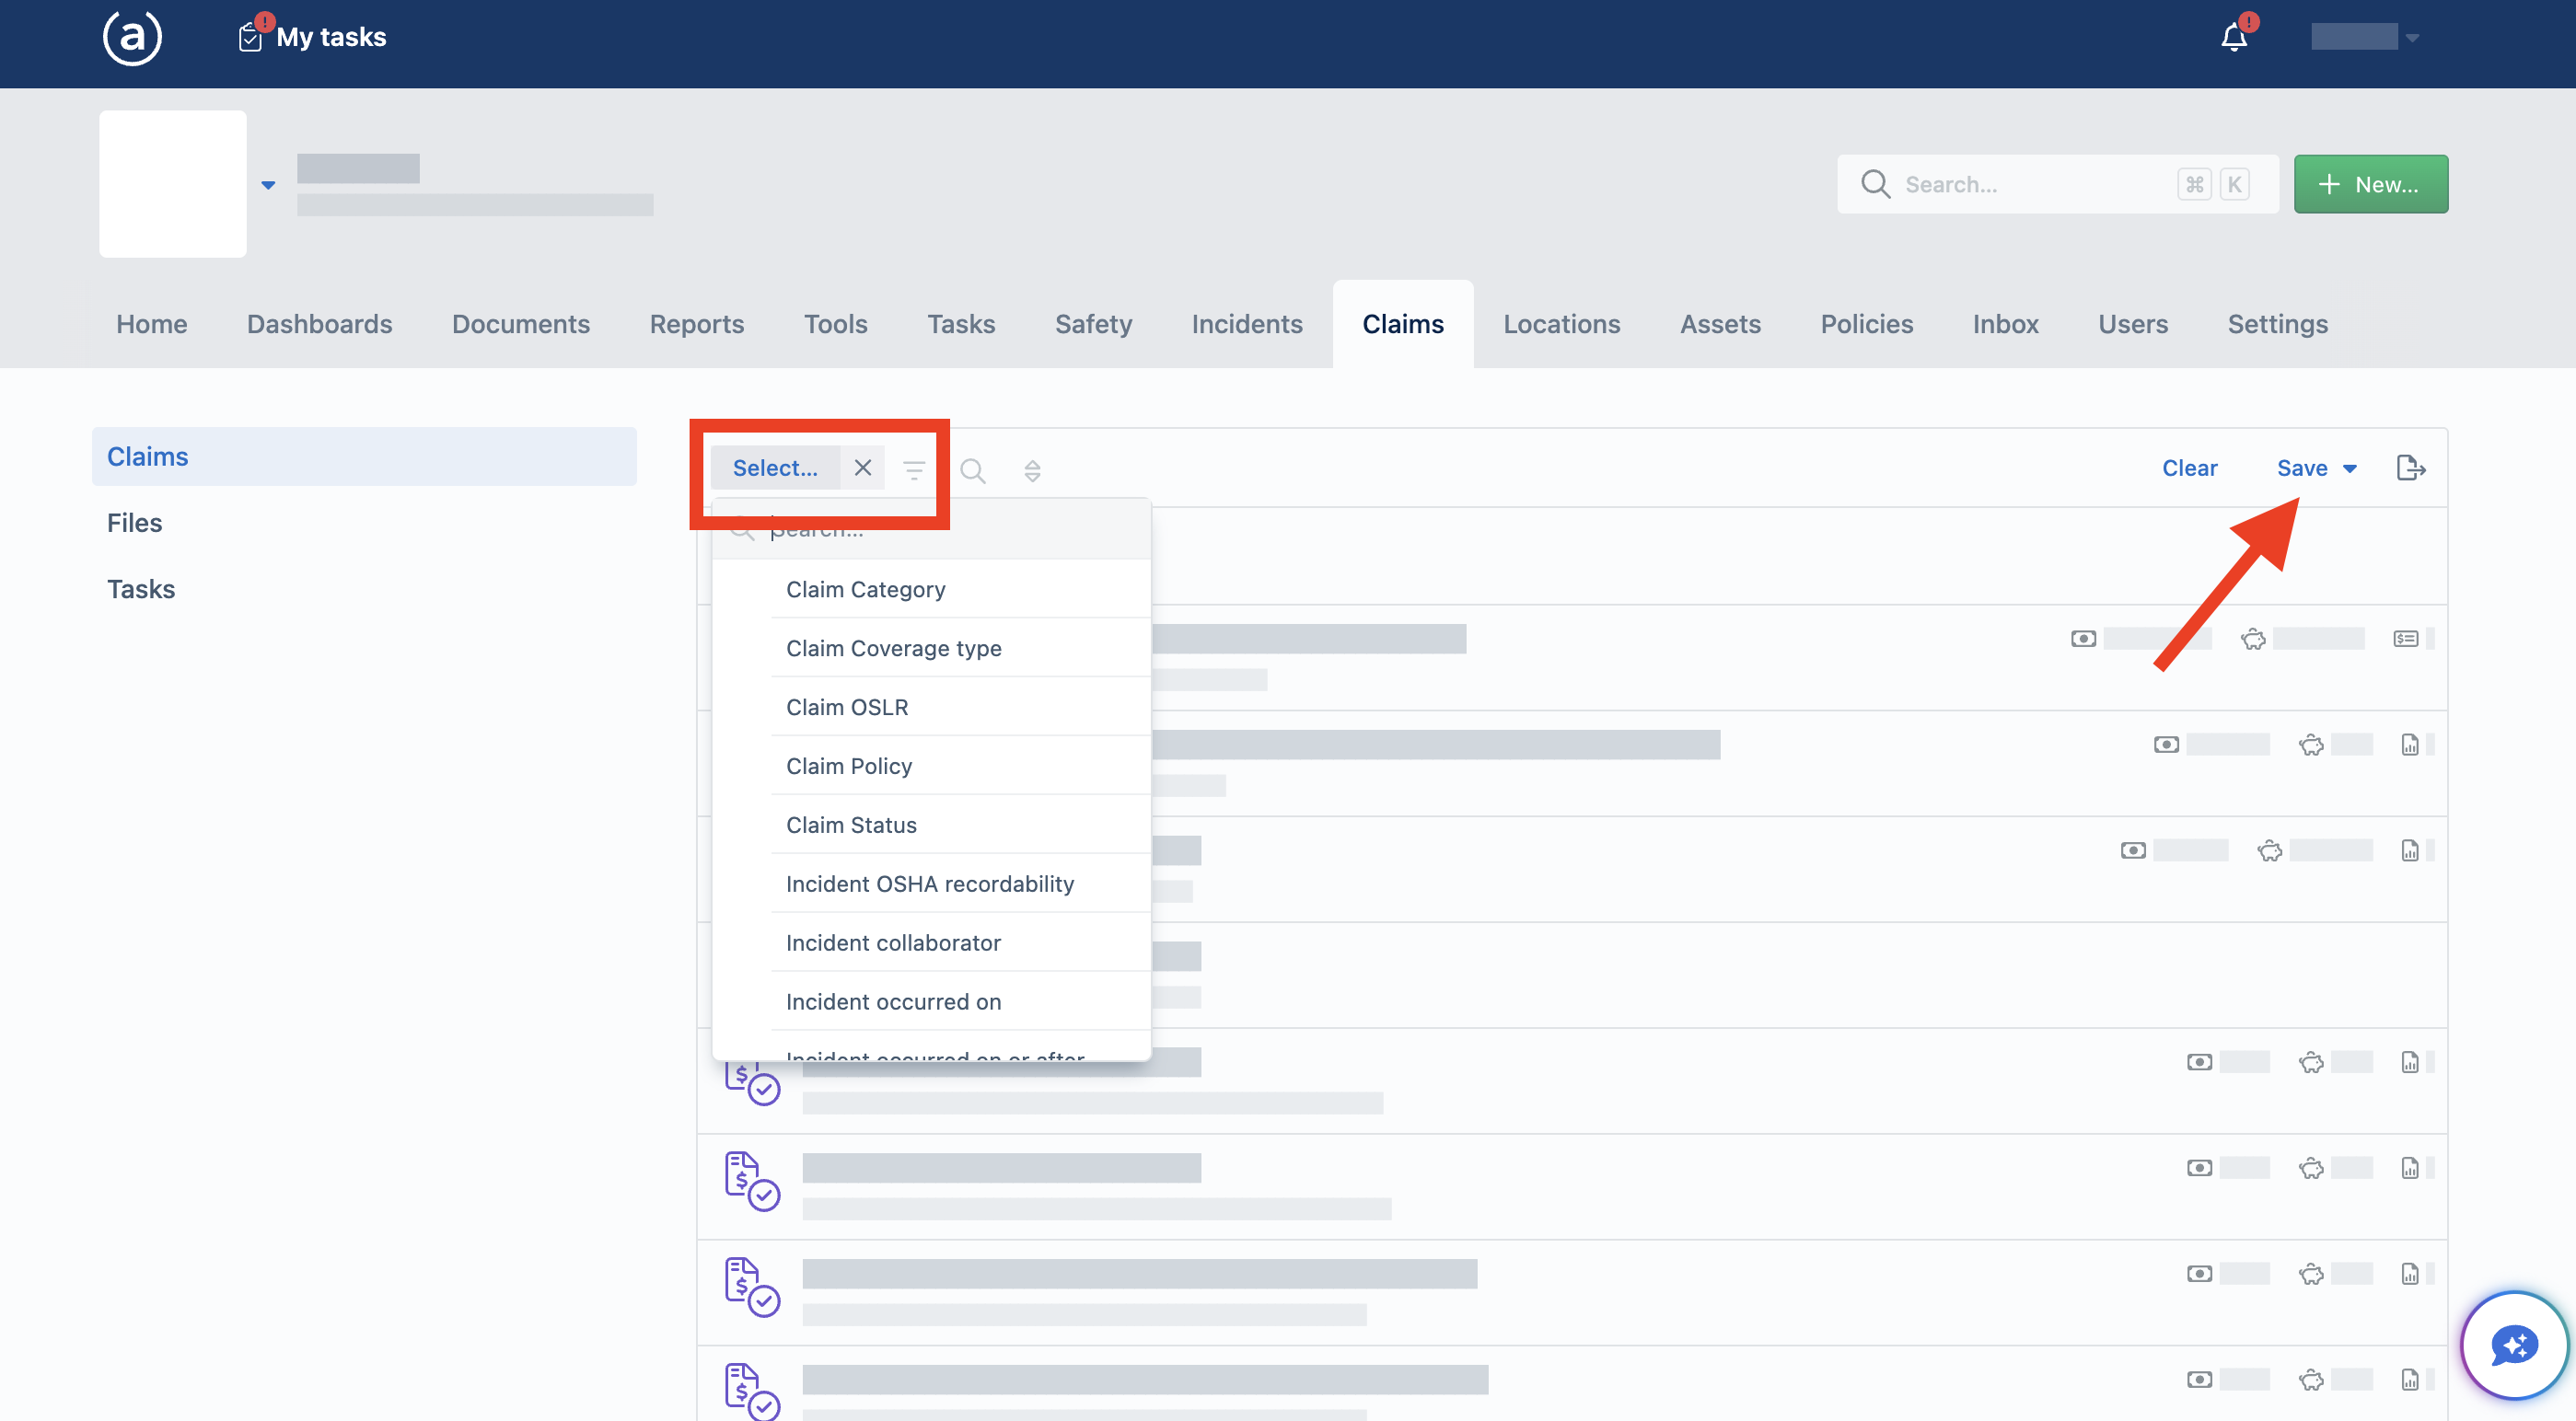
Task: Switch to the Dashboards tab
Action: [319, 324]
